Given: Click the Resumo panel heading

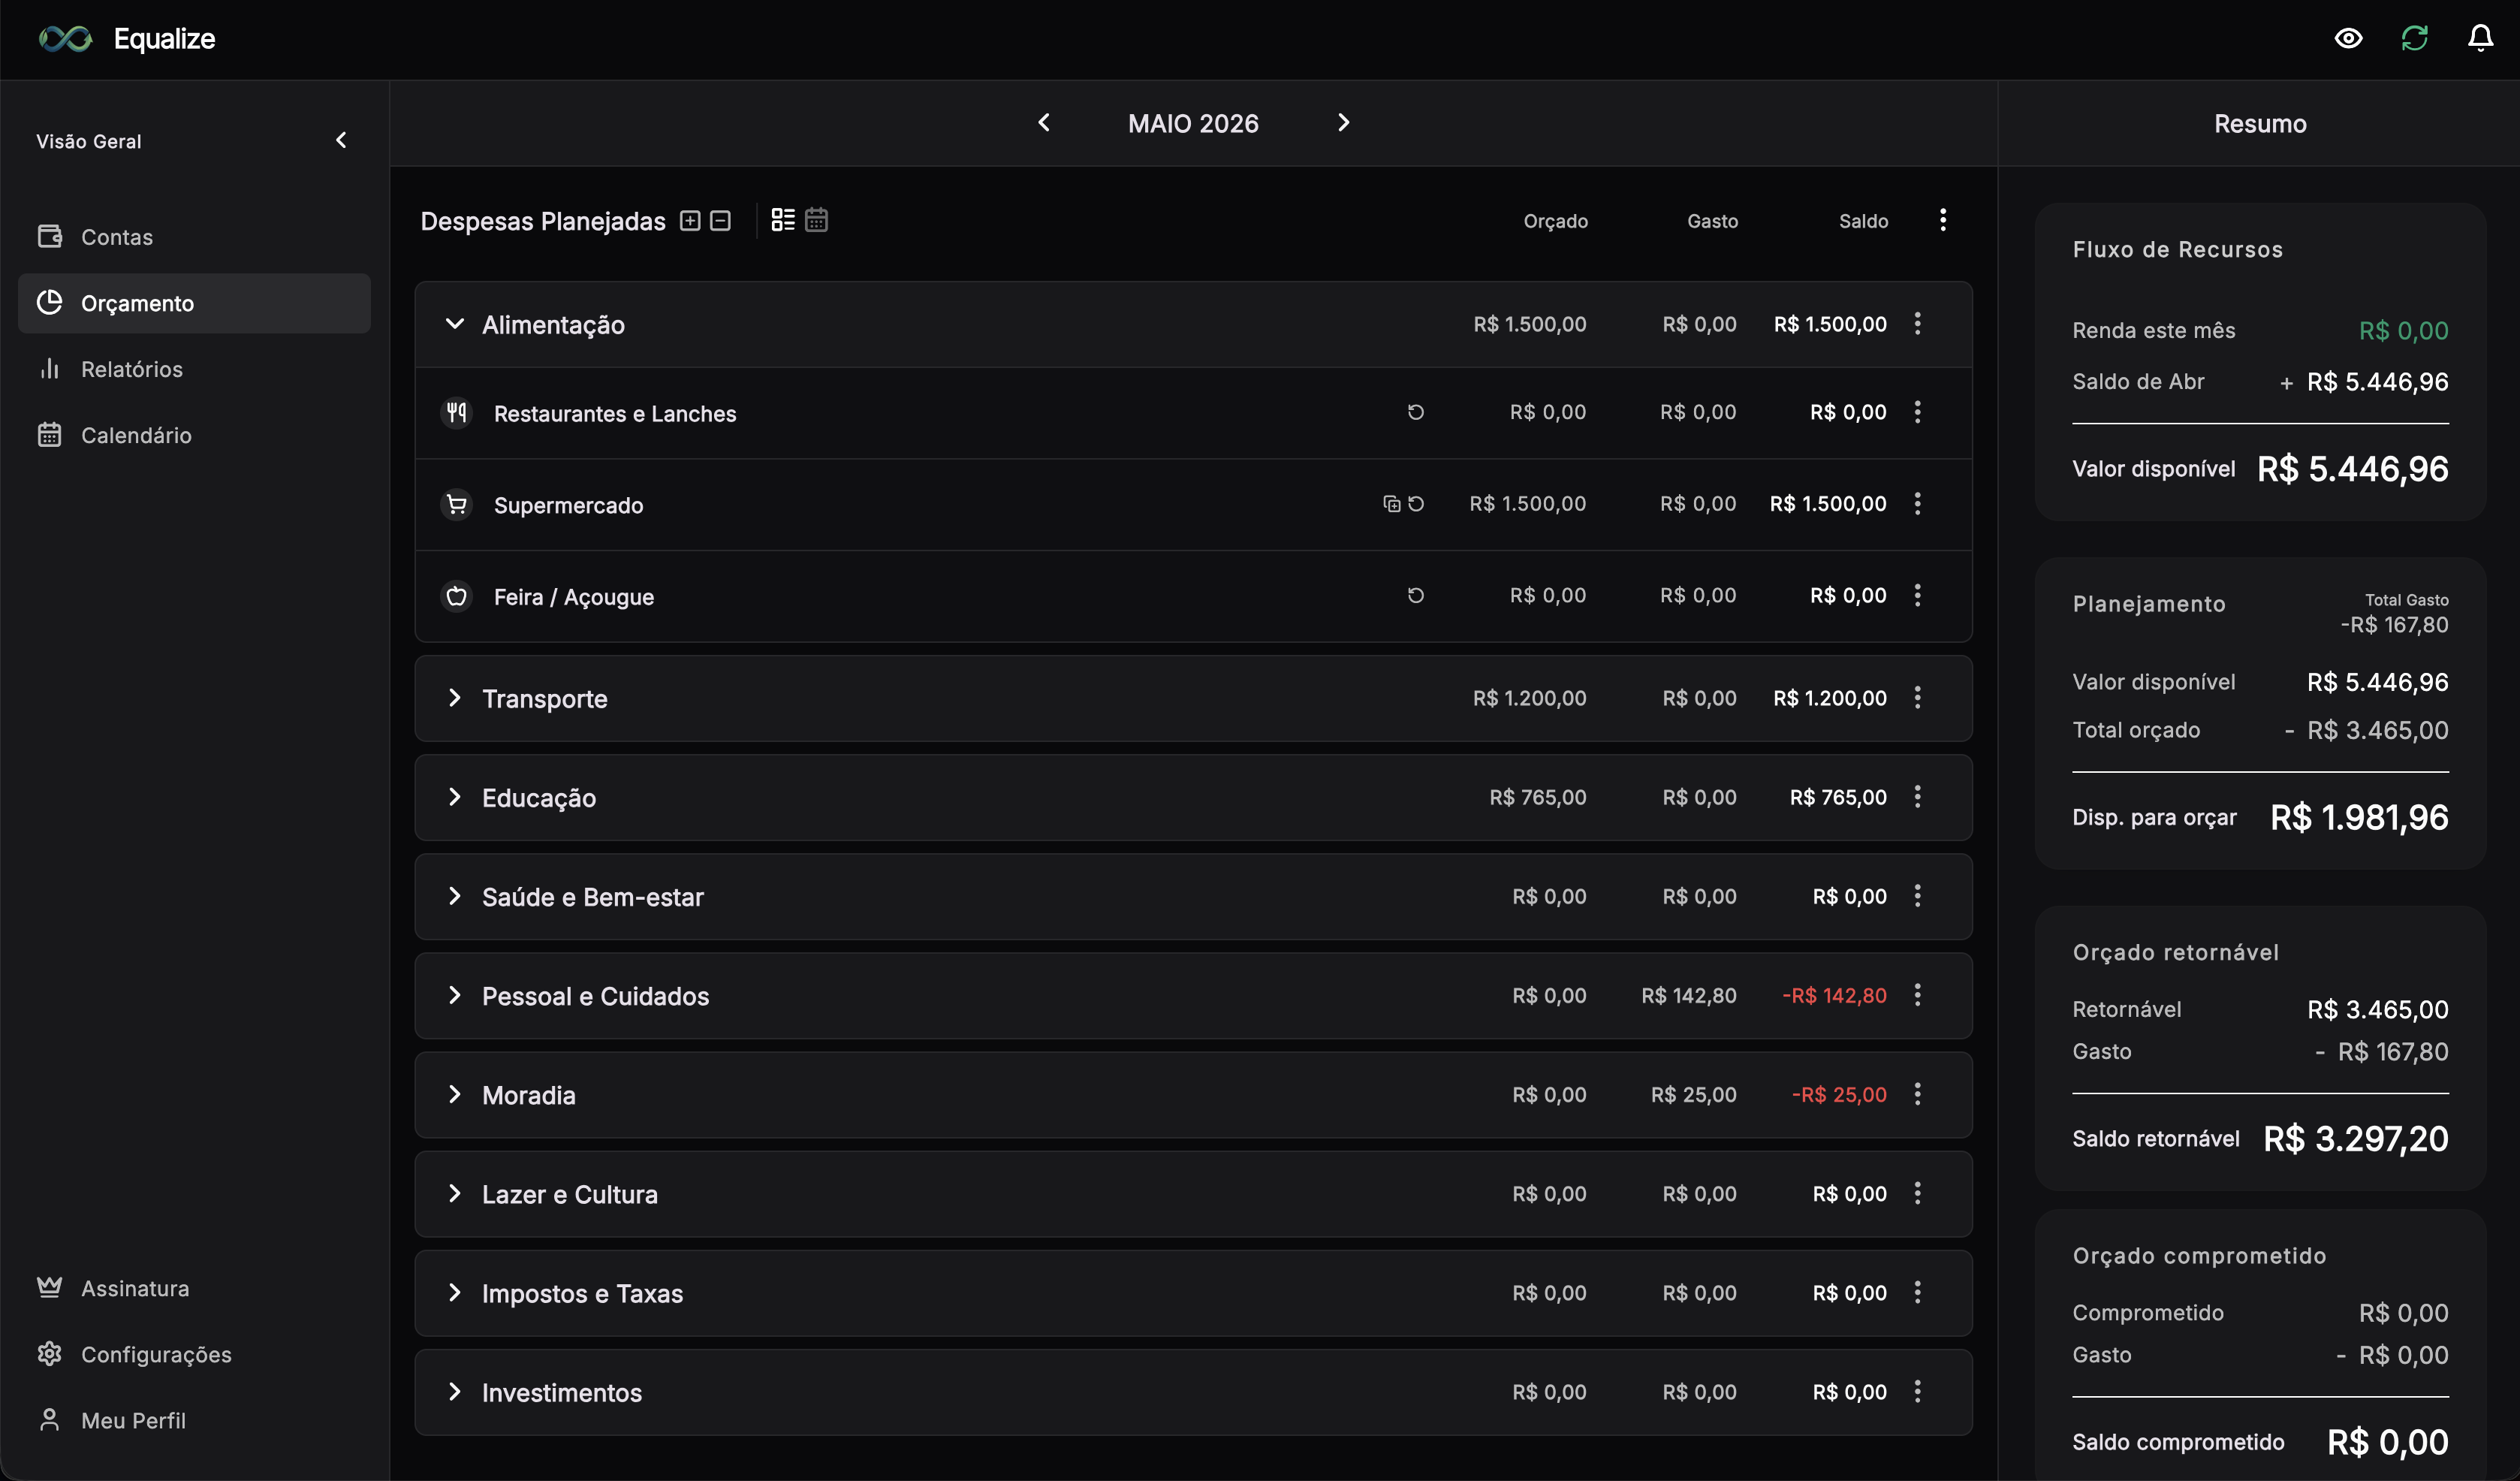Looking at the screenshot, I should point(2260,123).
